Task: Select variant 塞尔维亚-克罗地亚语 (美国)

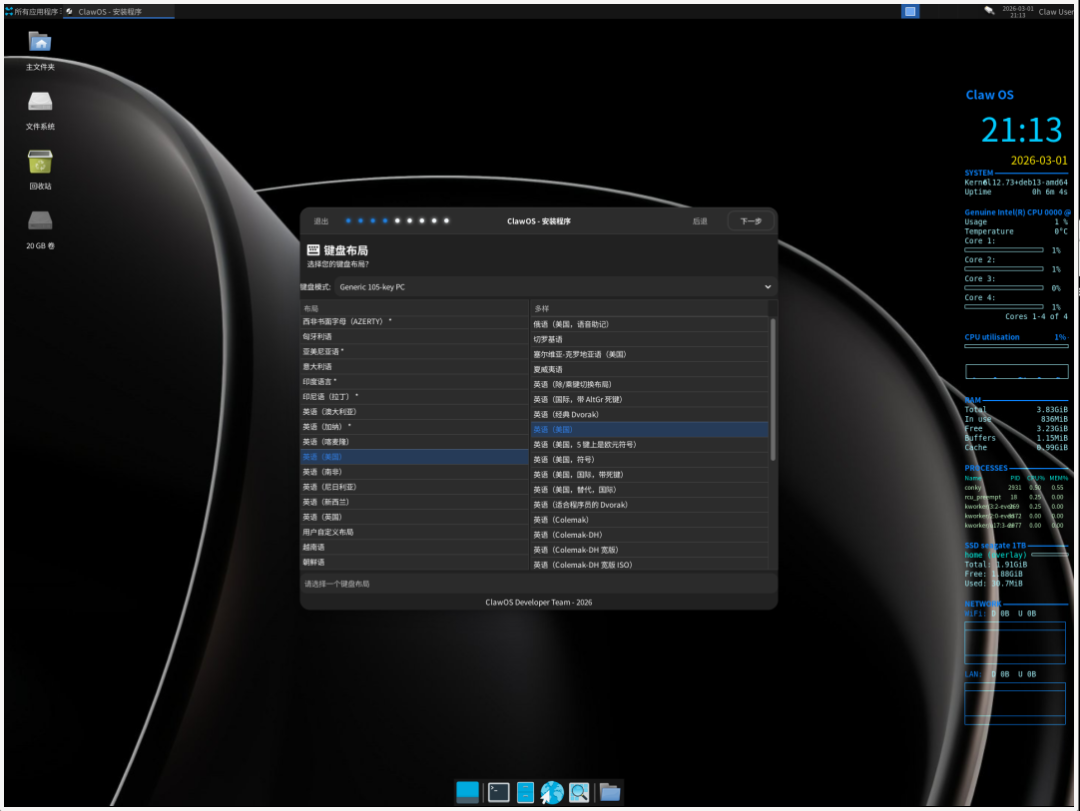Action: 650,354
